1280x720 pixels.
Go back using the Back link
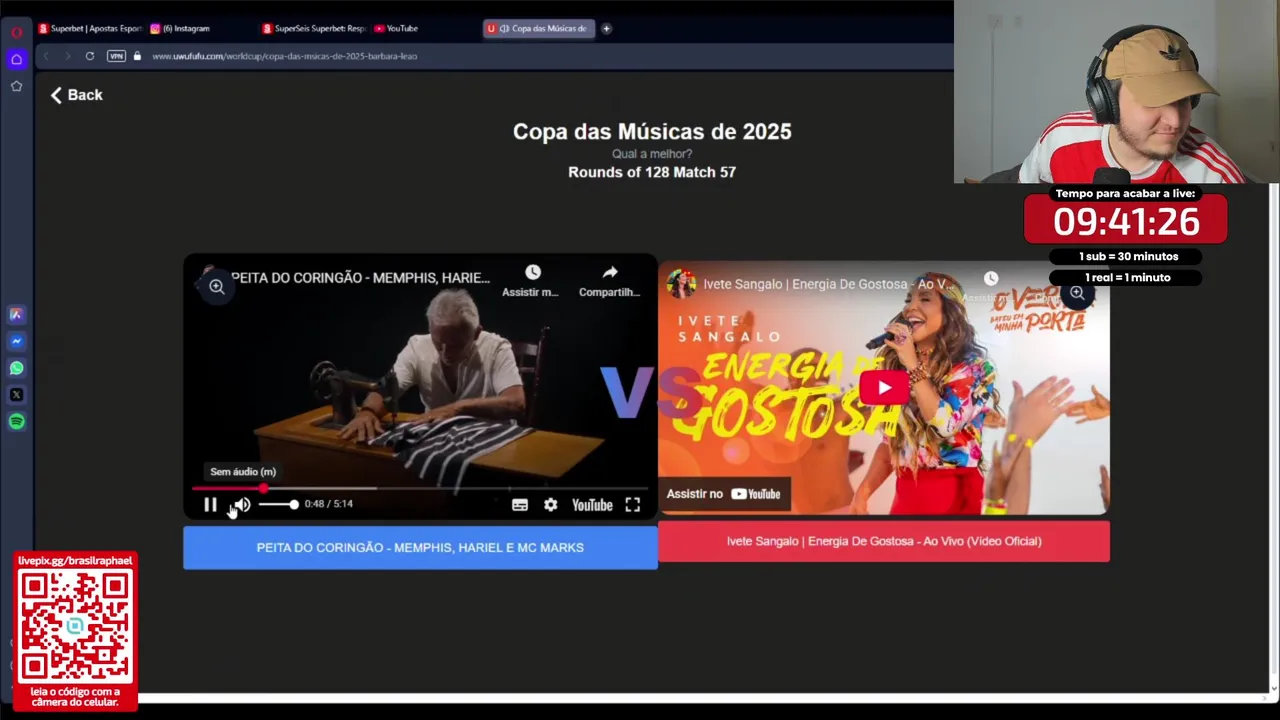(77, 95)
